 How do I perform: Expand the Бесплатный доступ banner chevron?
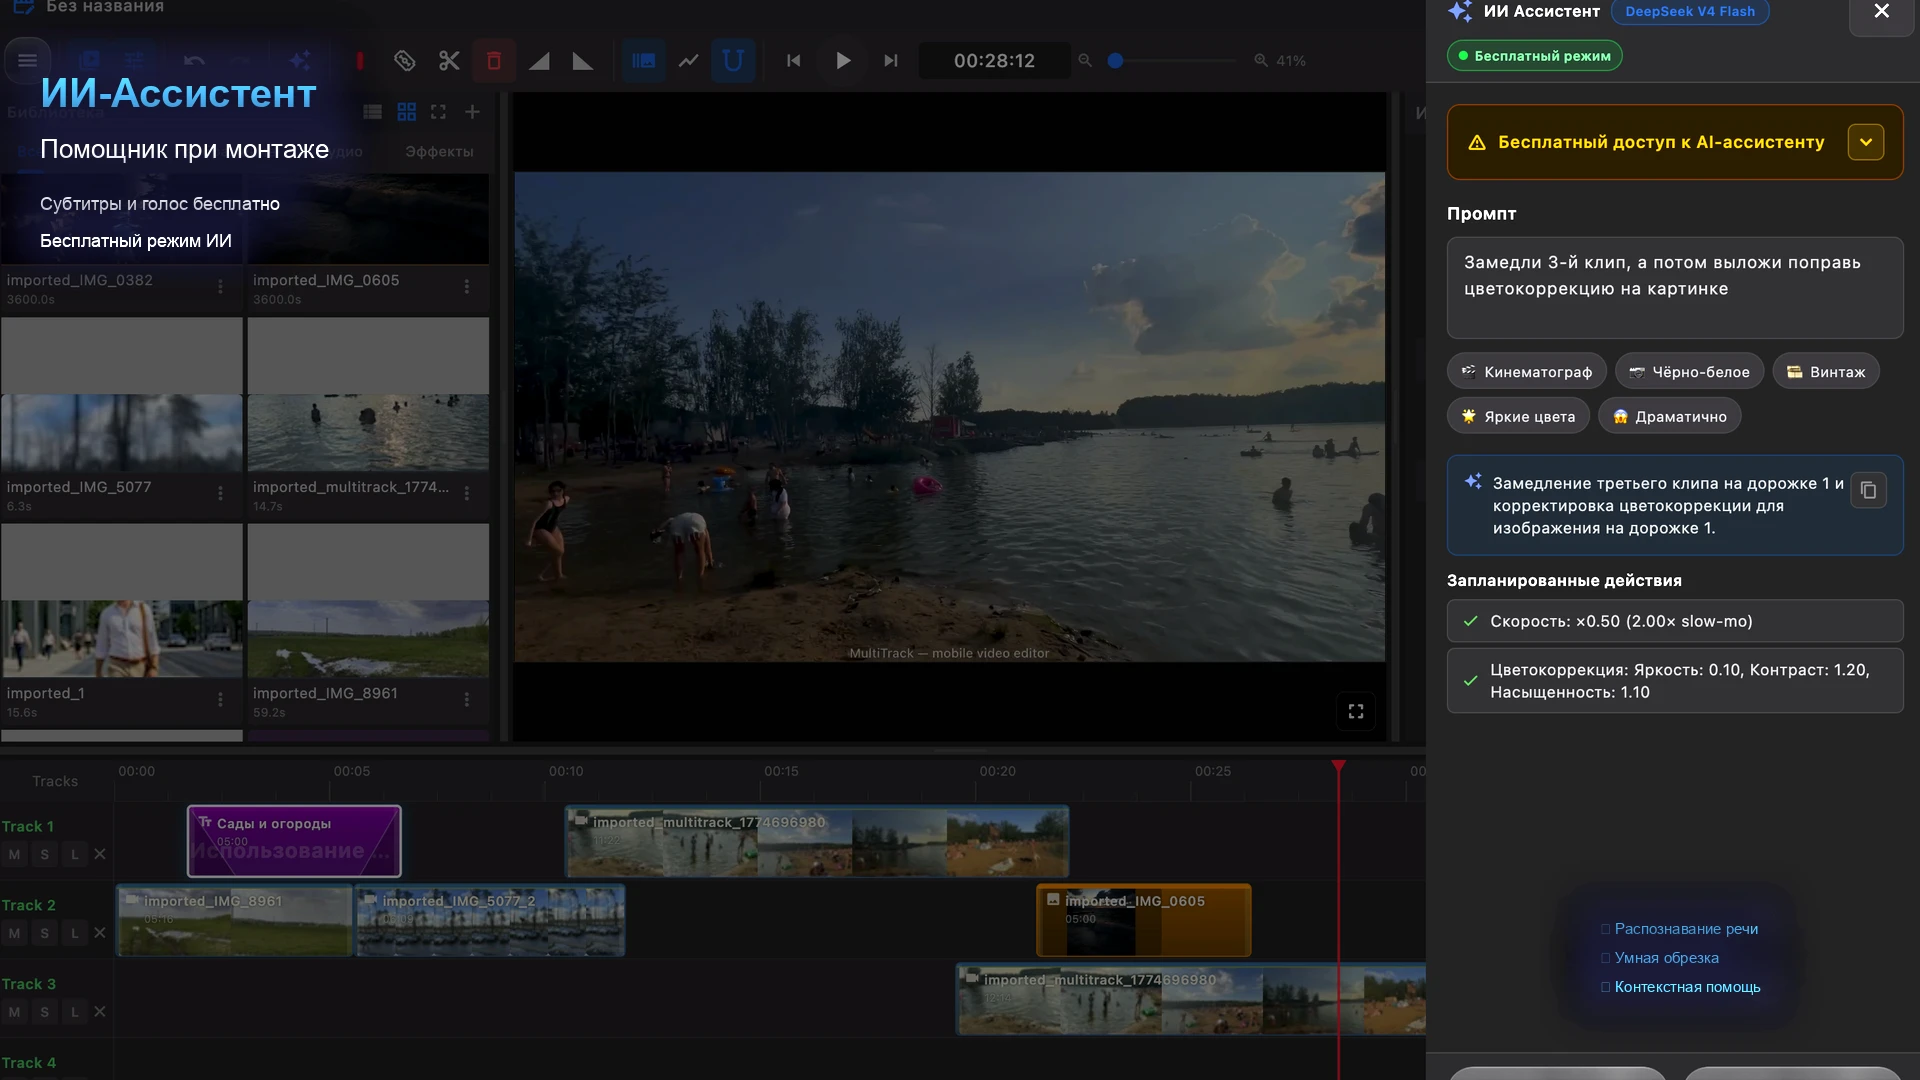1866,142
